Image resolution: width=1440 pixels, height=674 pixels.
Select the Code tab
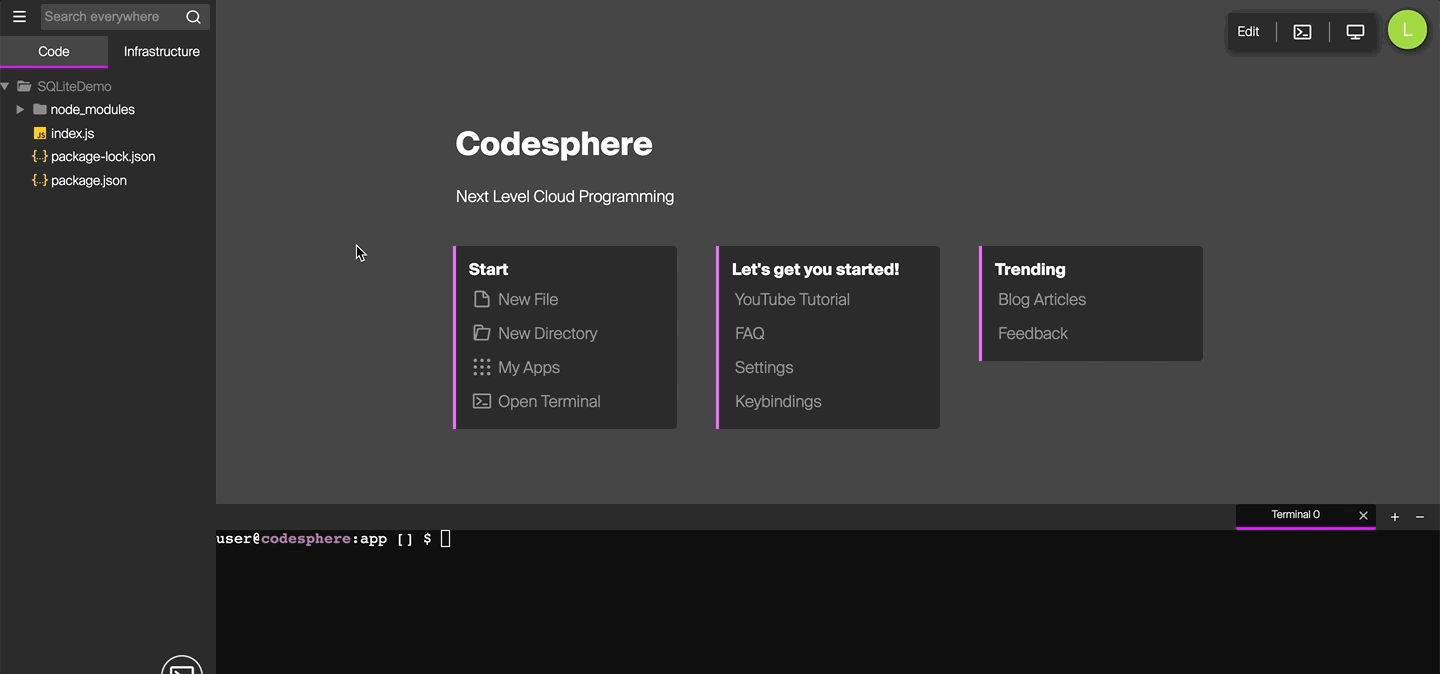pyautogui.click(x=54, y=52)
